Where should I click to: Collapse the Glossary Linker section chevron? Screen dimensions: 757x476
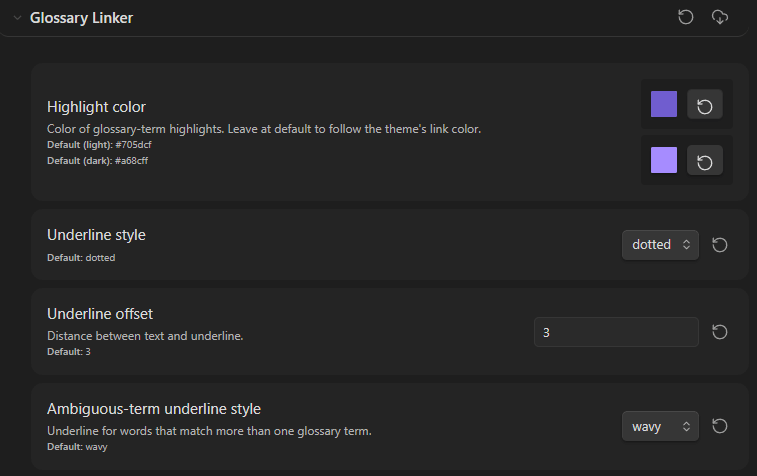pyautogui.click(x=17, y=18)
